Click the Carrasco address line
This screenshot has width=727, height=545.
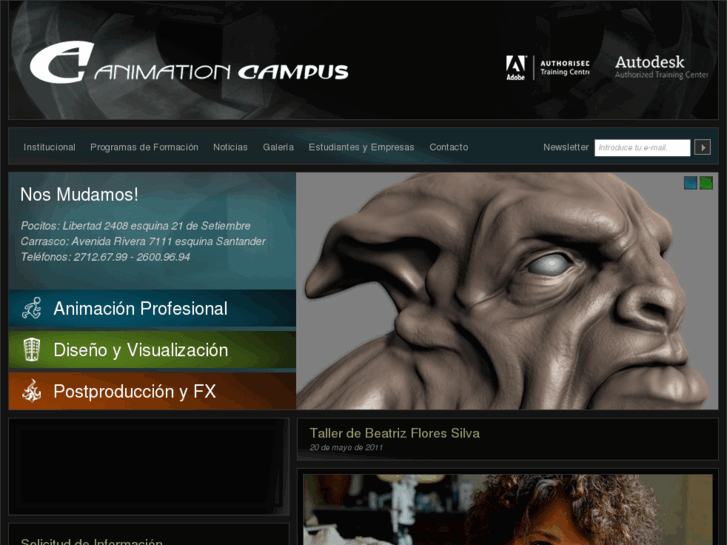(x=143, y=241)
